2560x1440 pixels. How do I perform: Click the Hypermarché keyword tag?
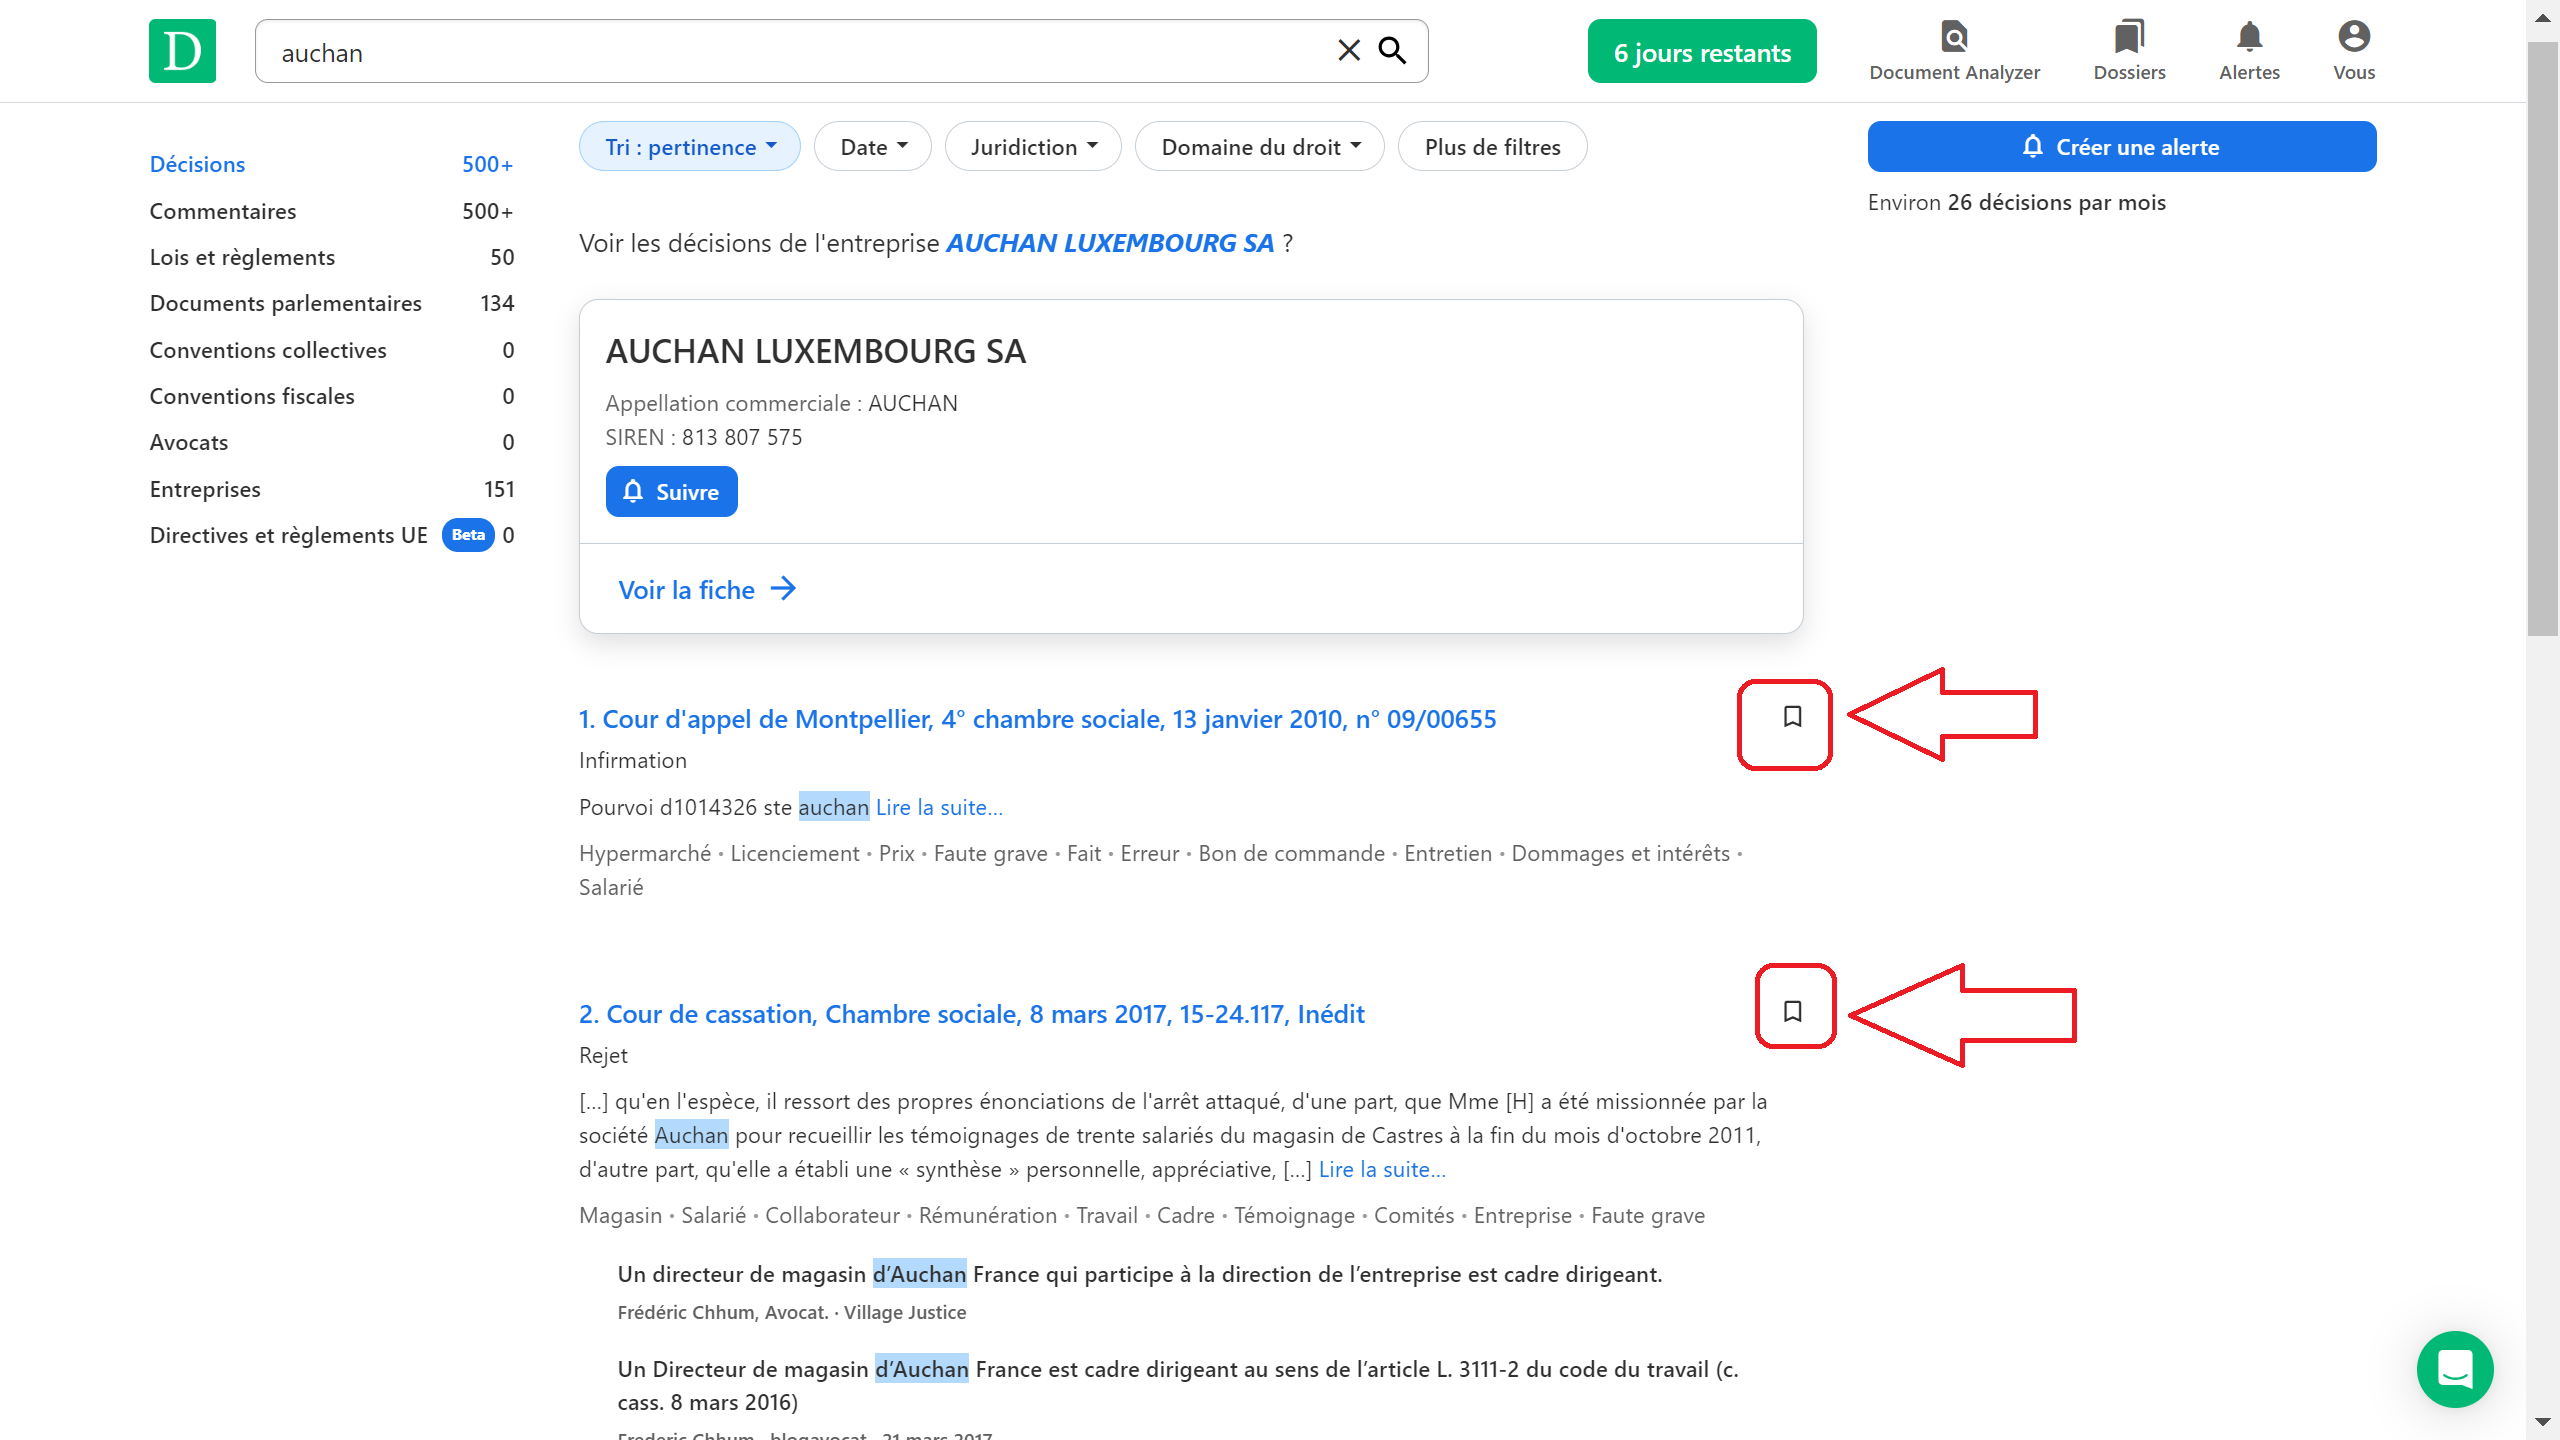pos(645,853)
